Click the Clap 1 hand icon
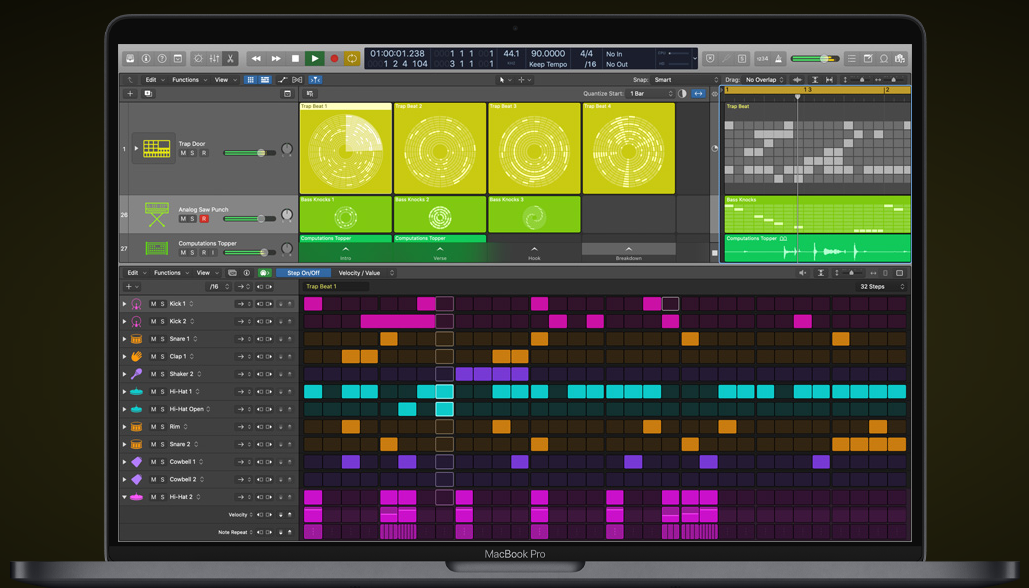Image resolution: width=1029 pixels, height=588 pixels. pos(136,356)
